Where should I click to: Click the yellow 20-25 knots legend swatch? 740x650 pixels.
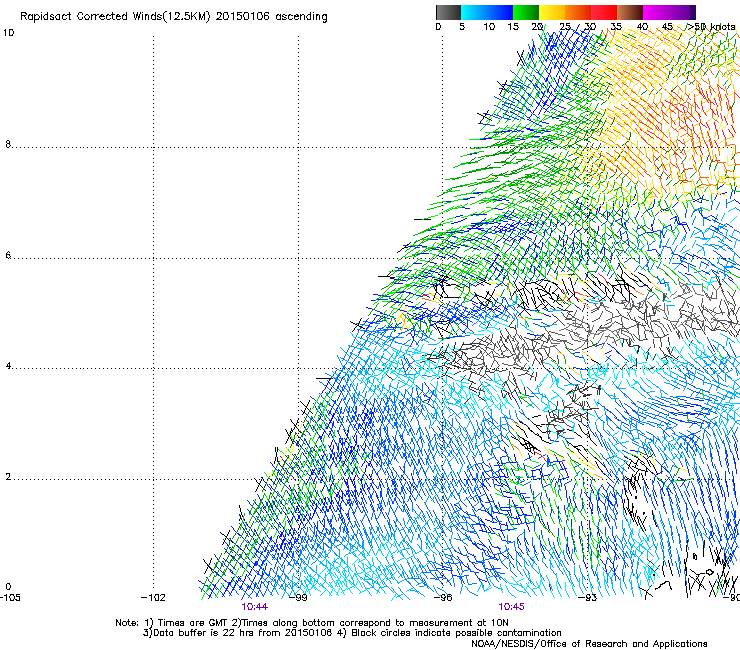pos(552,12)
